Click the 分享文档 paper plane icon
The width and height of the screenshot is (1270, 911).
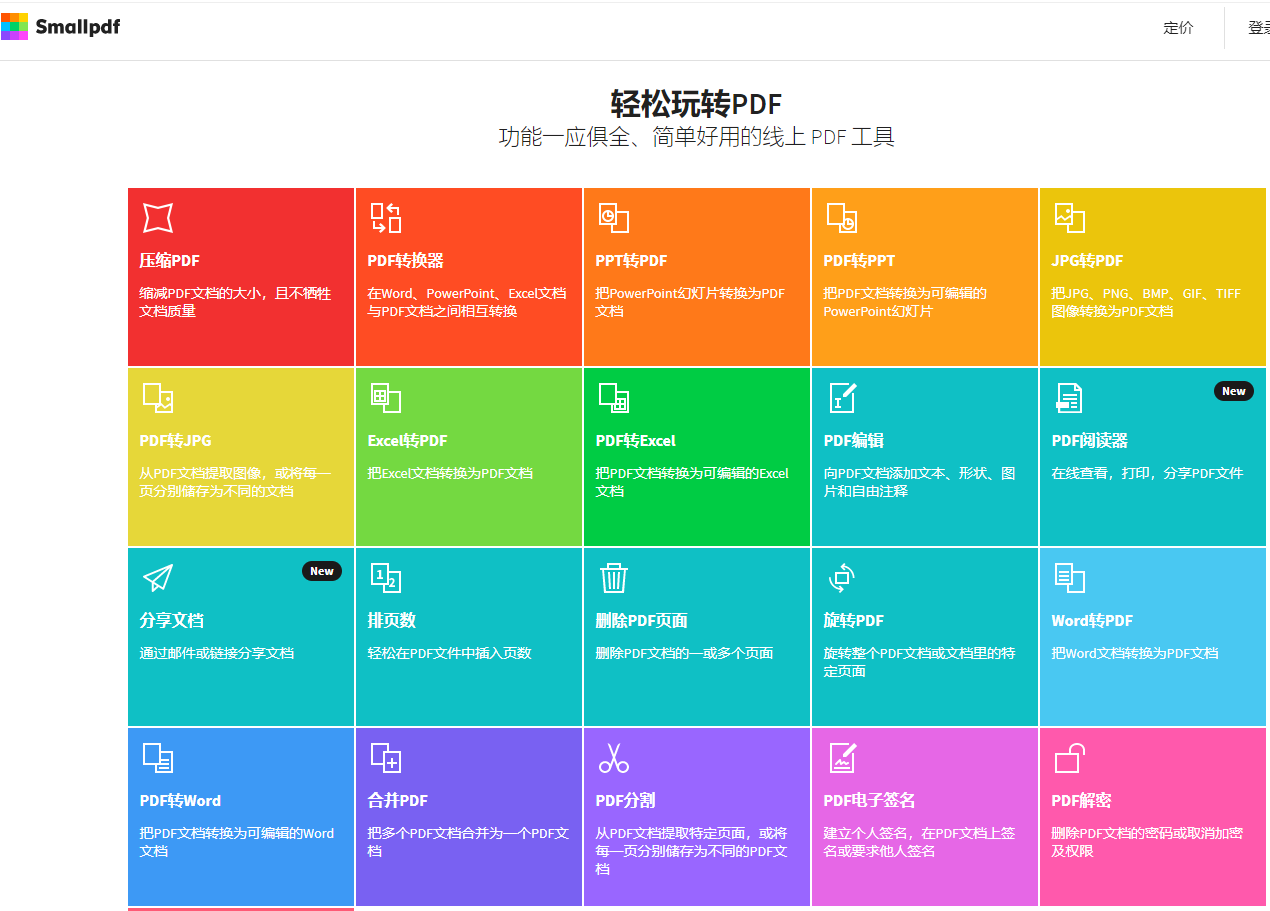(x=158, y=578)
